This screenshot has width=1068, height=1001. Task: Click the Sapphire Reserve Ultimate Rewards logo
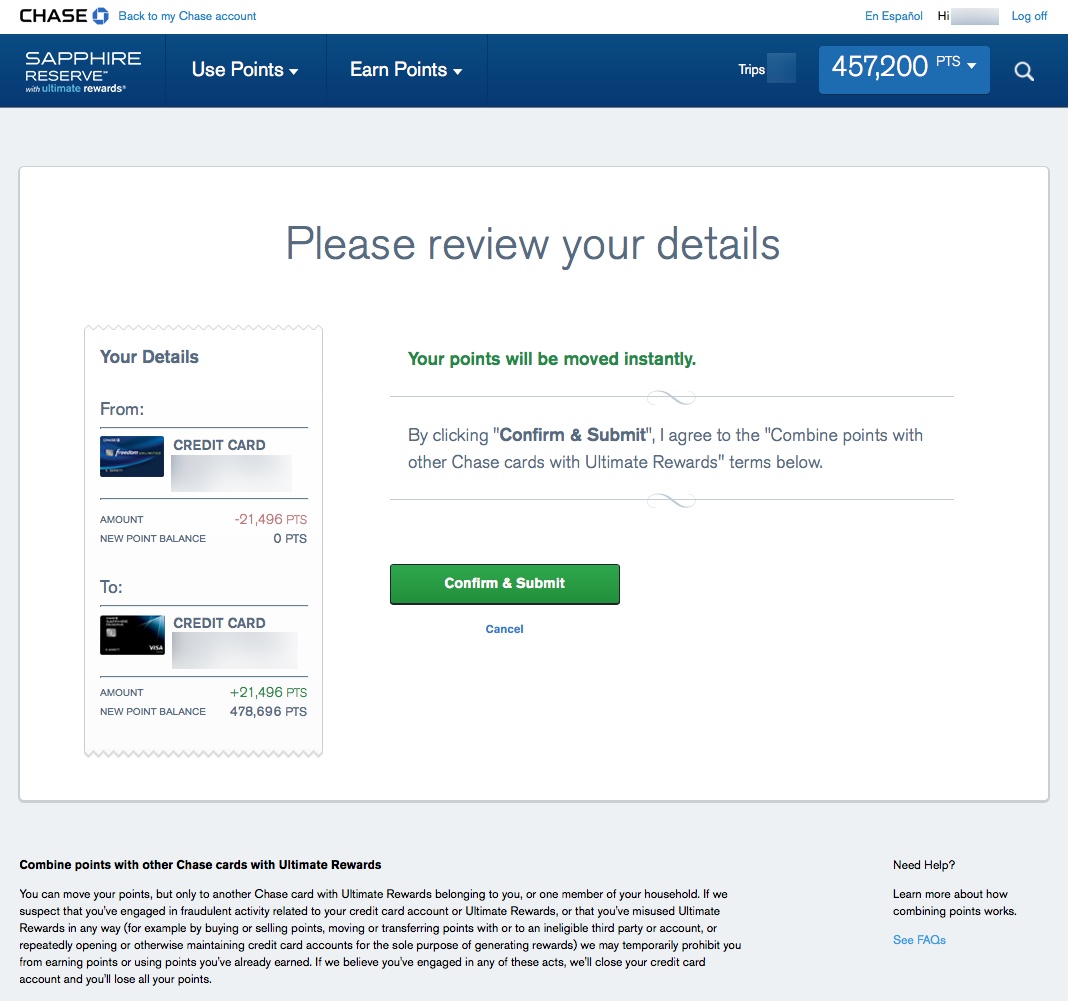point(83,71)
